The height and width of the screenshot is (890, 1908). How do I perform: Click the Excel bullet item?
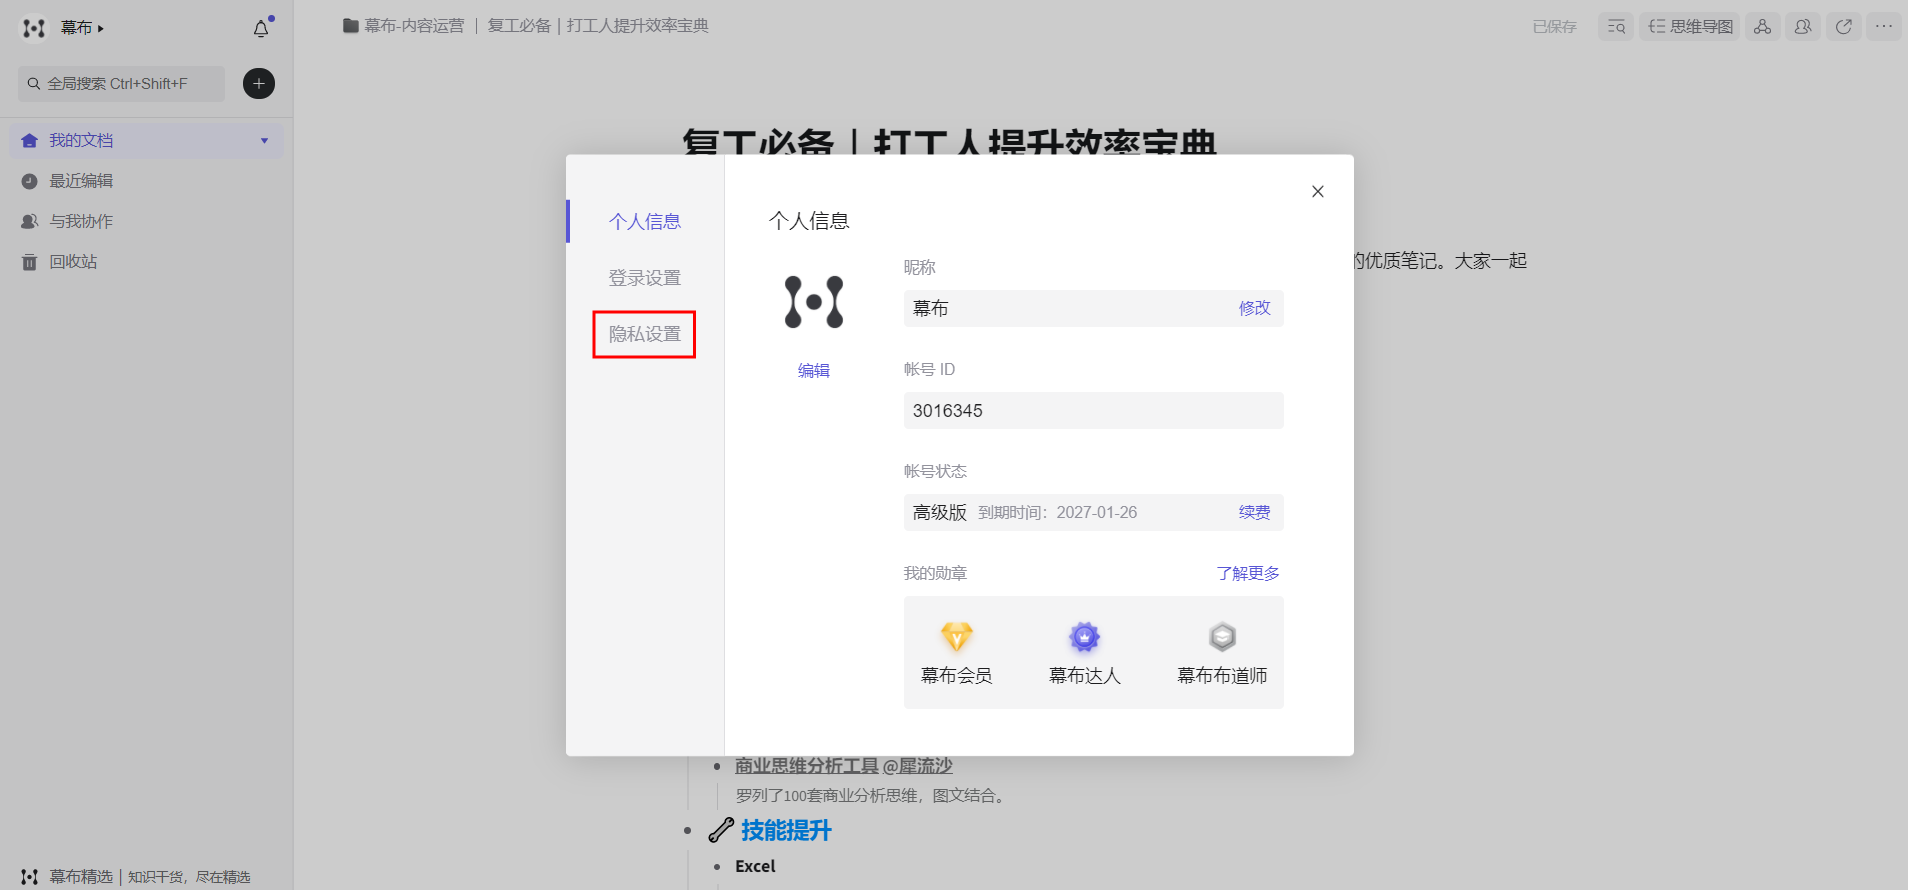[x=755, y=867]
